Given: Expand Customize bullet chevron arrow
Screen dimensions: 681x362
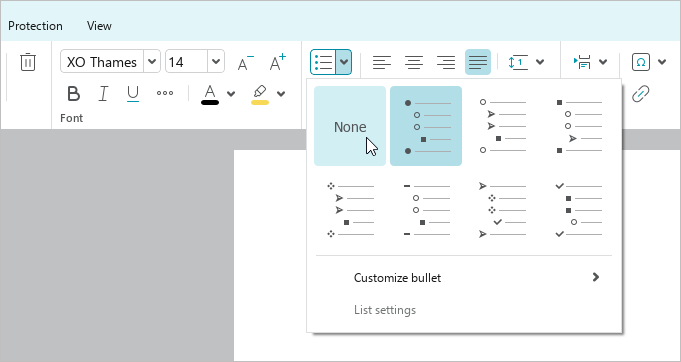Looking at the screenshot, I should [x=596, y=277].
